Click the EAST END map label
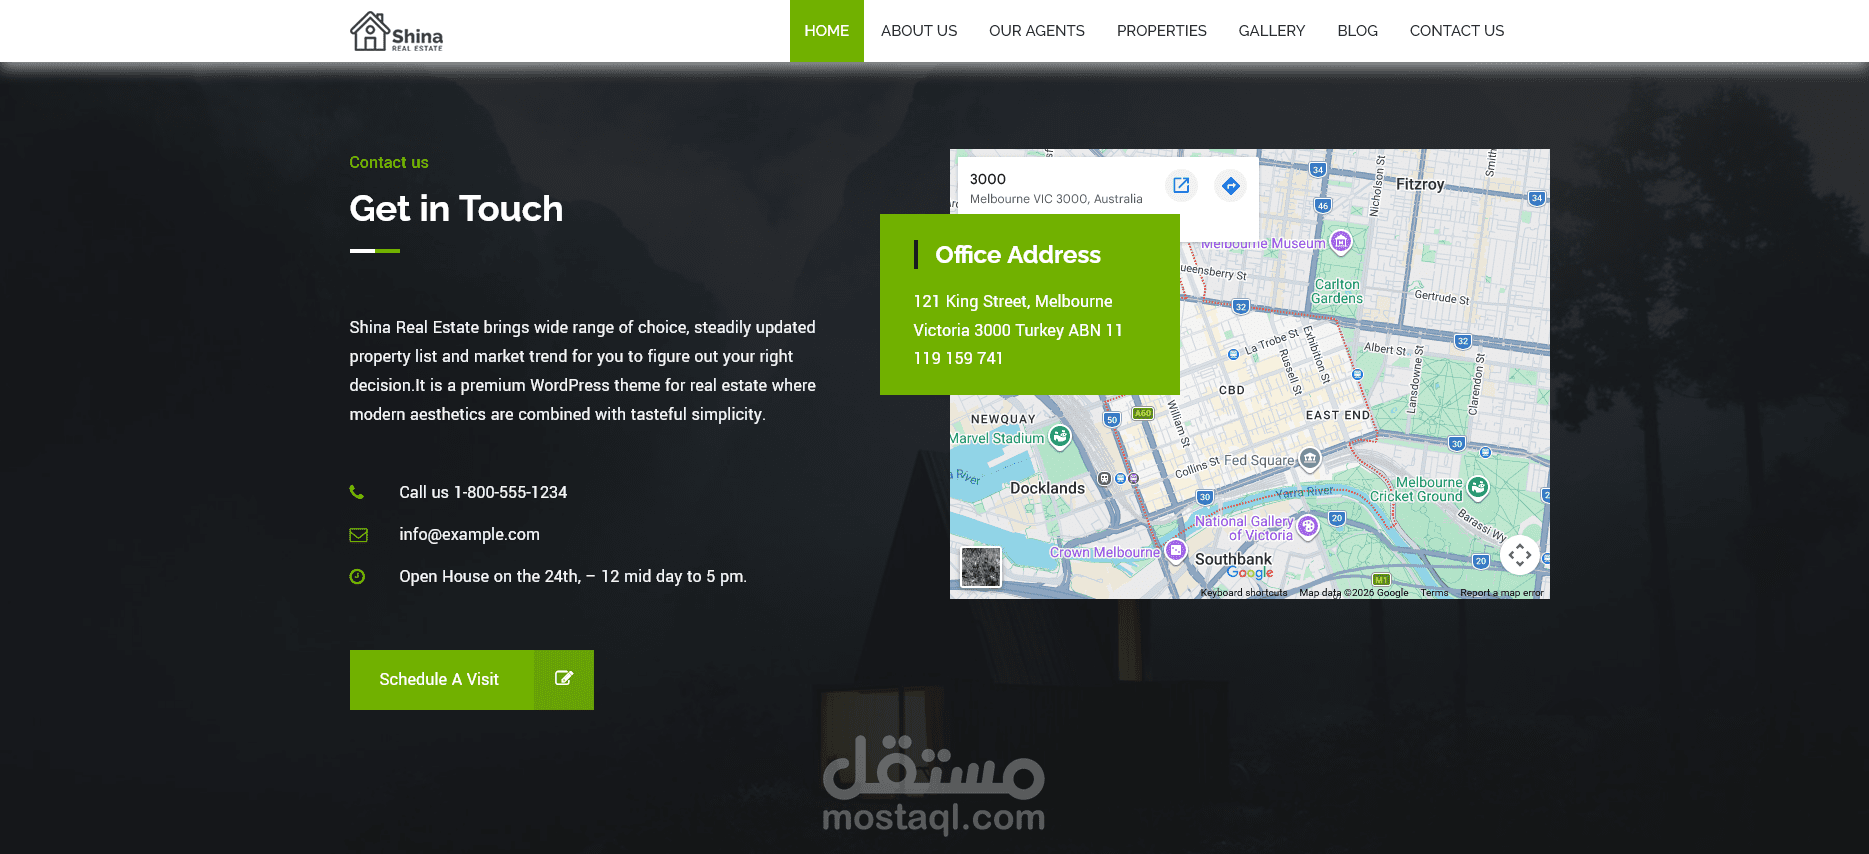The width and height of the screenshot is (1869, 854). (x=1338, y=415)
